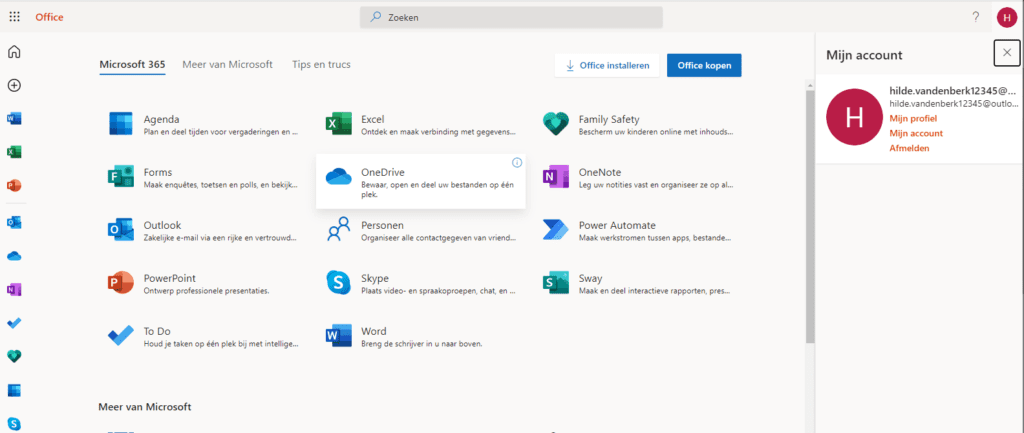1024x433 pixels.
Task: Click Afmelden to sign out
Action: [909, 148]
